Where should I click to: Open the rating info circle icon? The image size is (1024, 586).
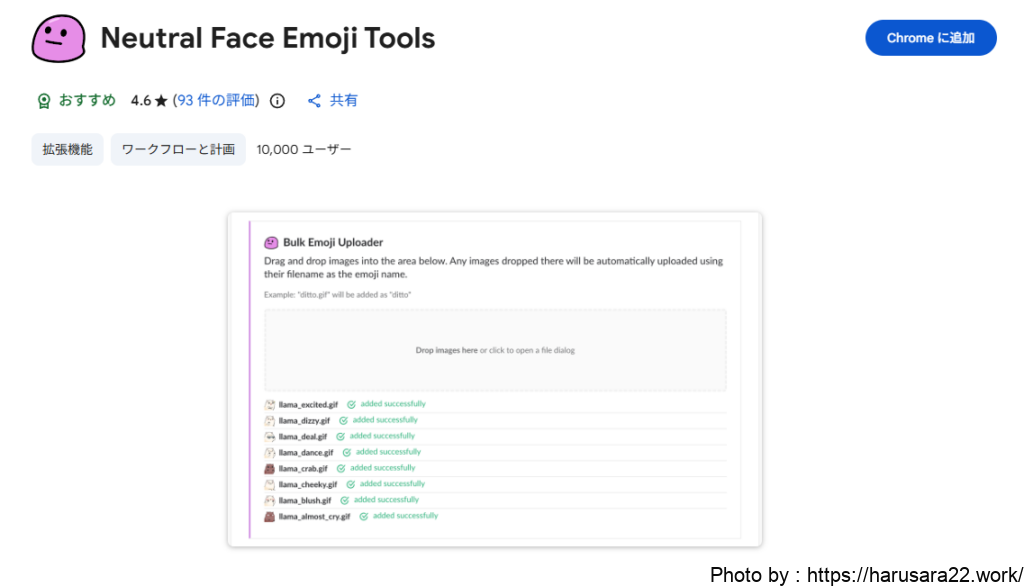pyautogui.click(x=278, y=101)
